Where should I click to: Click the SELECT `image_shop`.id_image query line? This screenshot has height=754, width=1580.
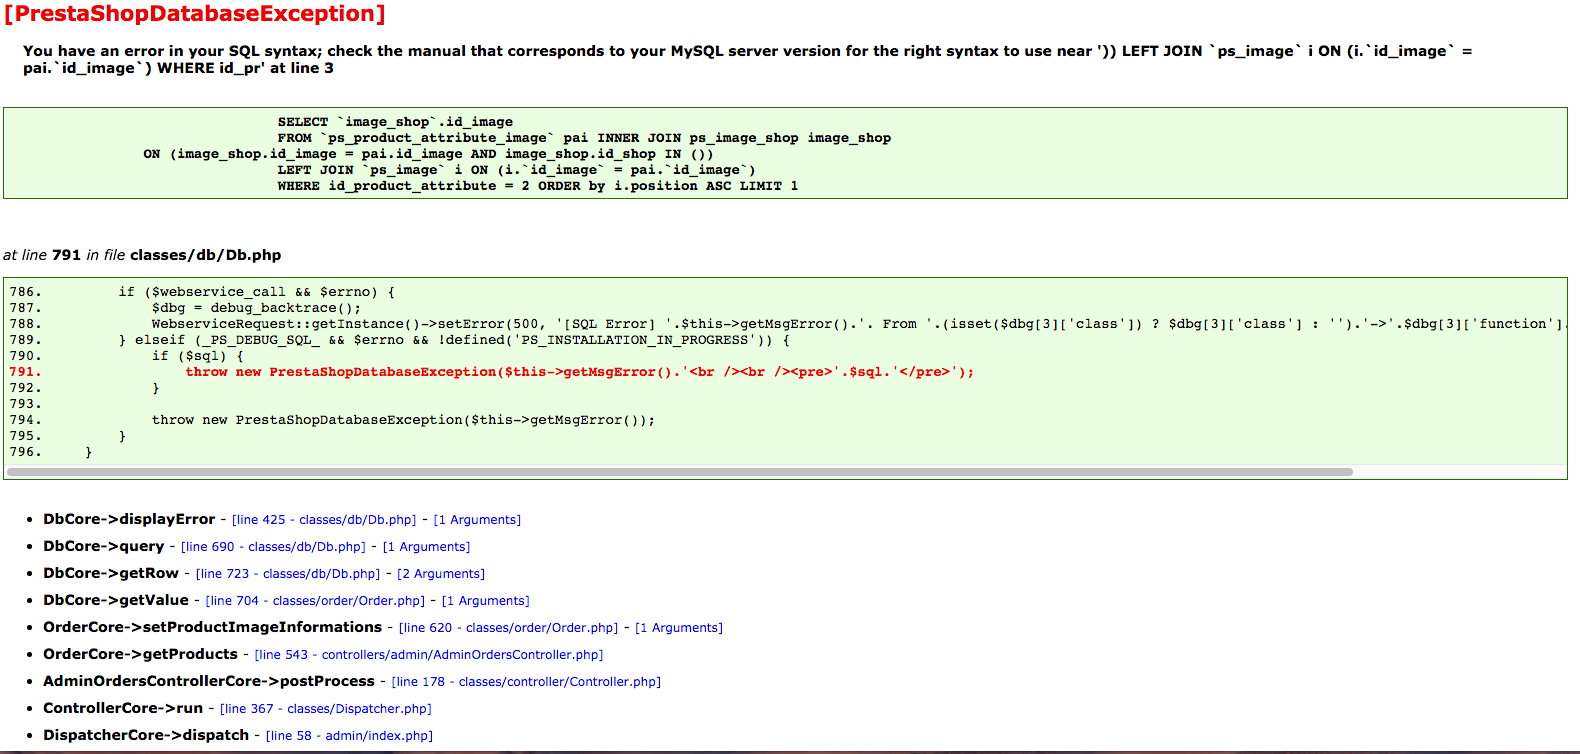395,122
